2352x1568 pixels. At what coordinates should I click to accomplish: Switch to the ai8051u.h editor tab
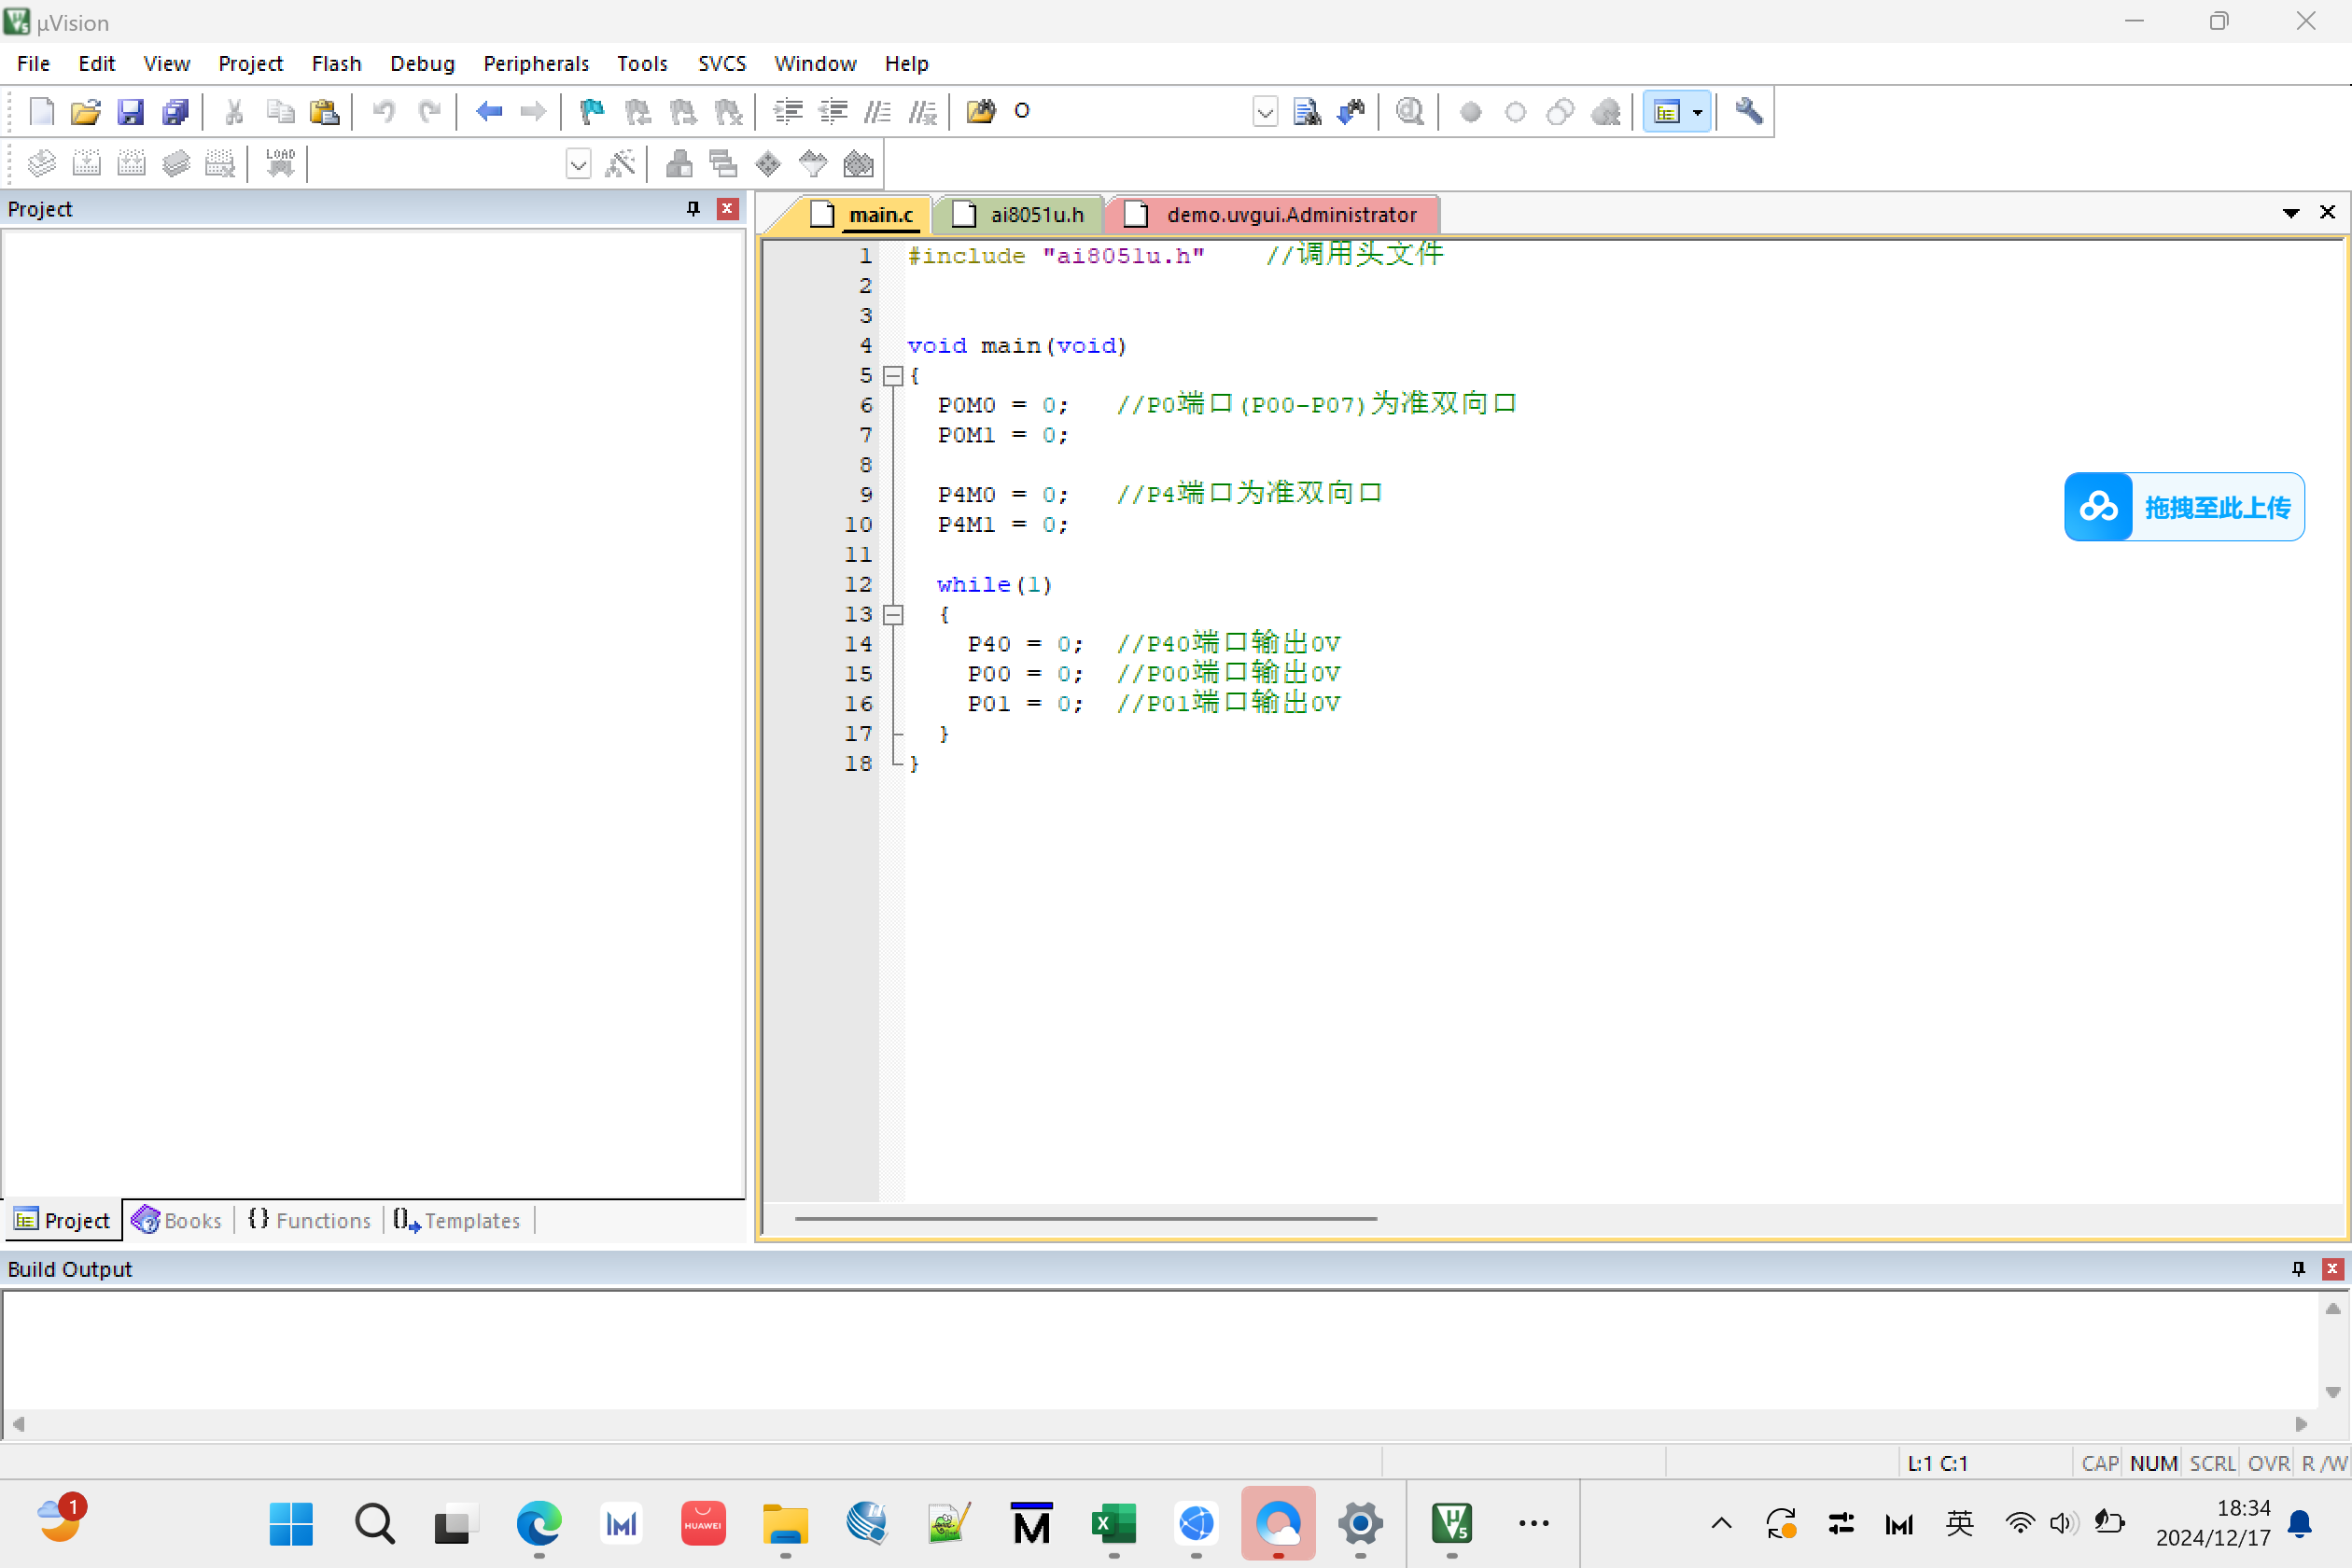click(1020, 214)
